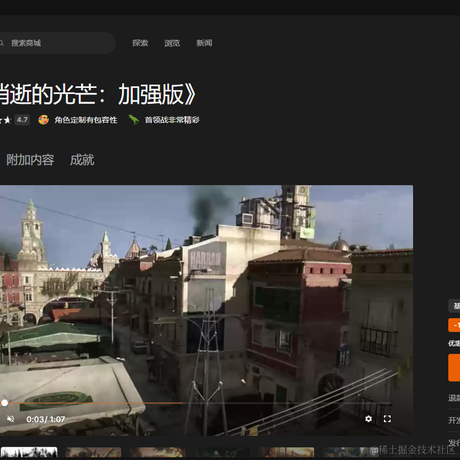460x460 pixels.
Task: Open the 新闻 nav item
Action: [x=204, y=43]
